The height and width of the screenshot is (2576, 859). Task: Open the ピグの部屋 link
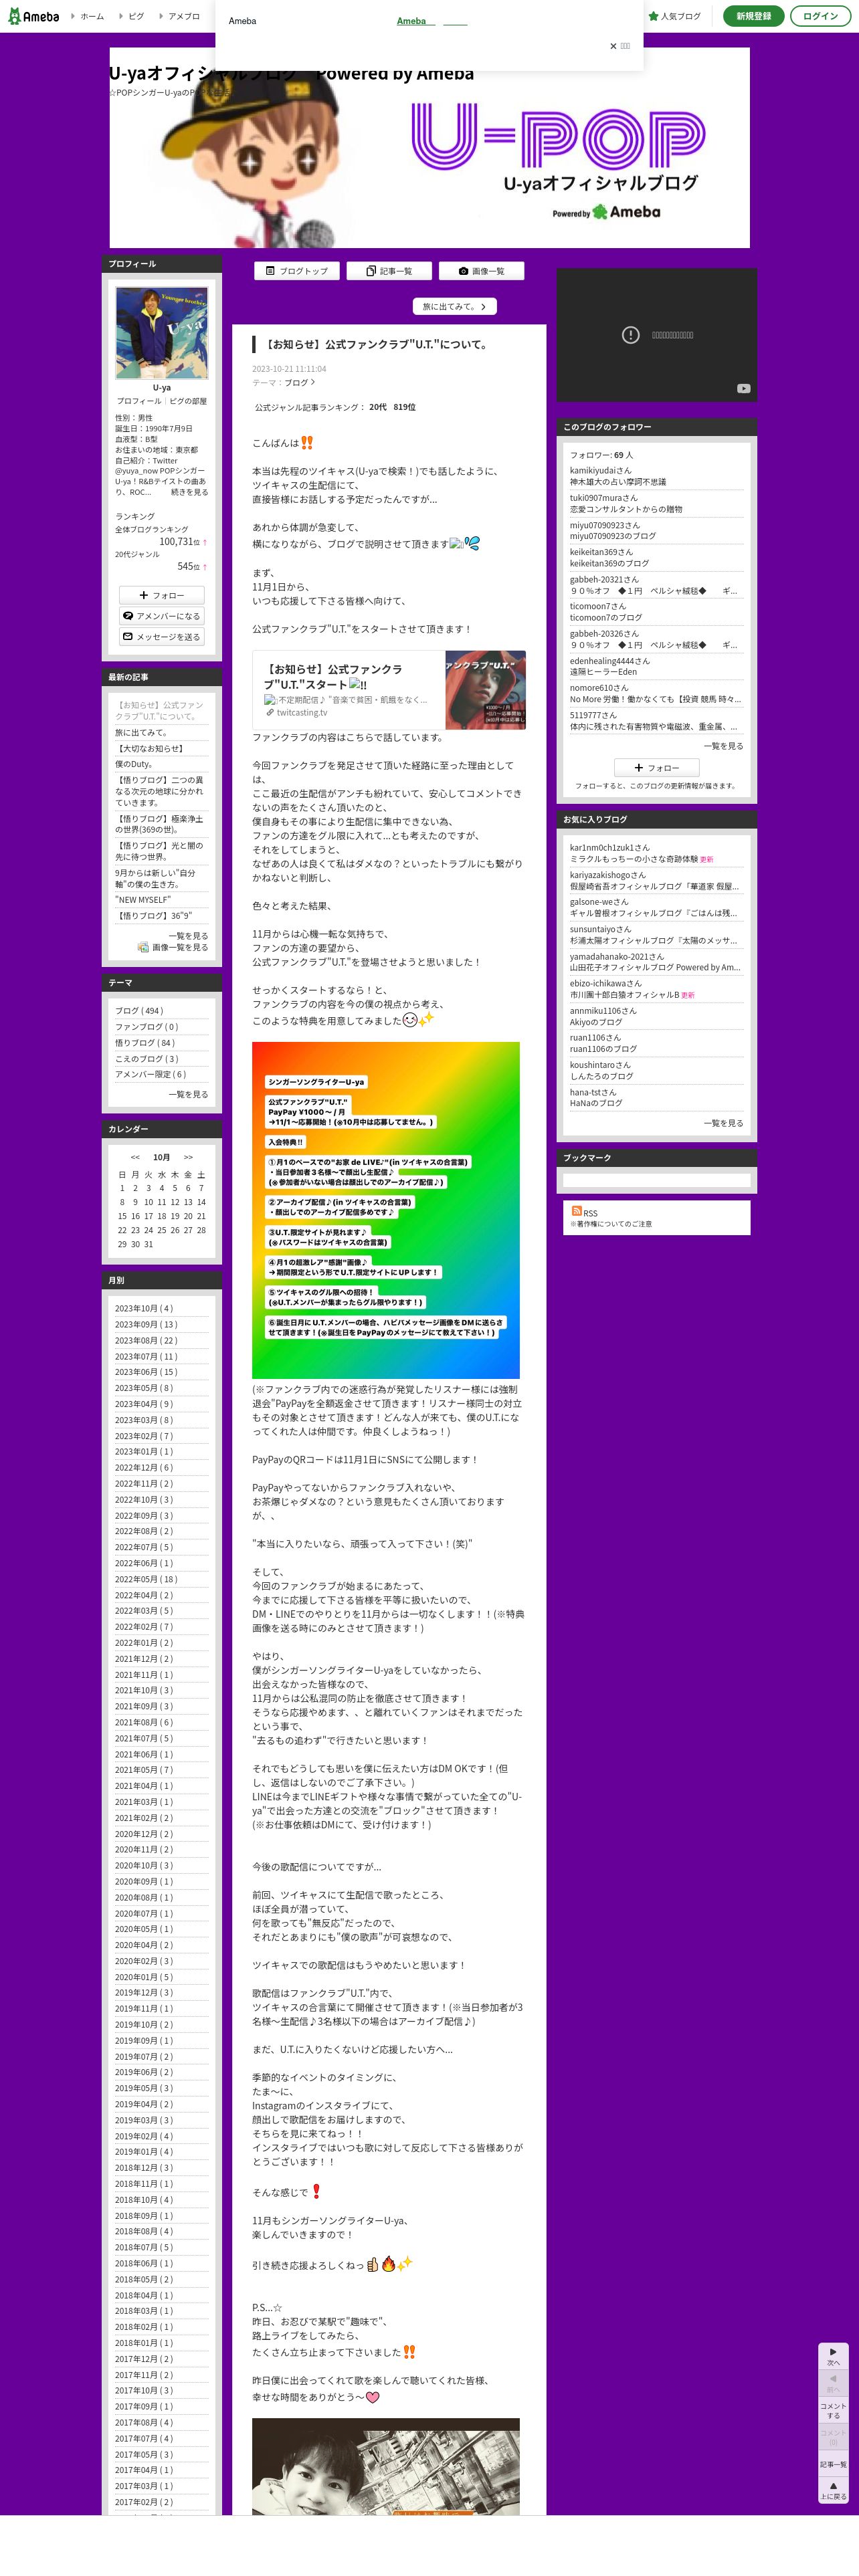pyautogui.click(x=188, y=401)
